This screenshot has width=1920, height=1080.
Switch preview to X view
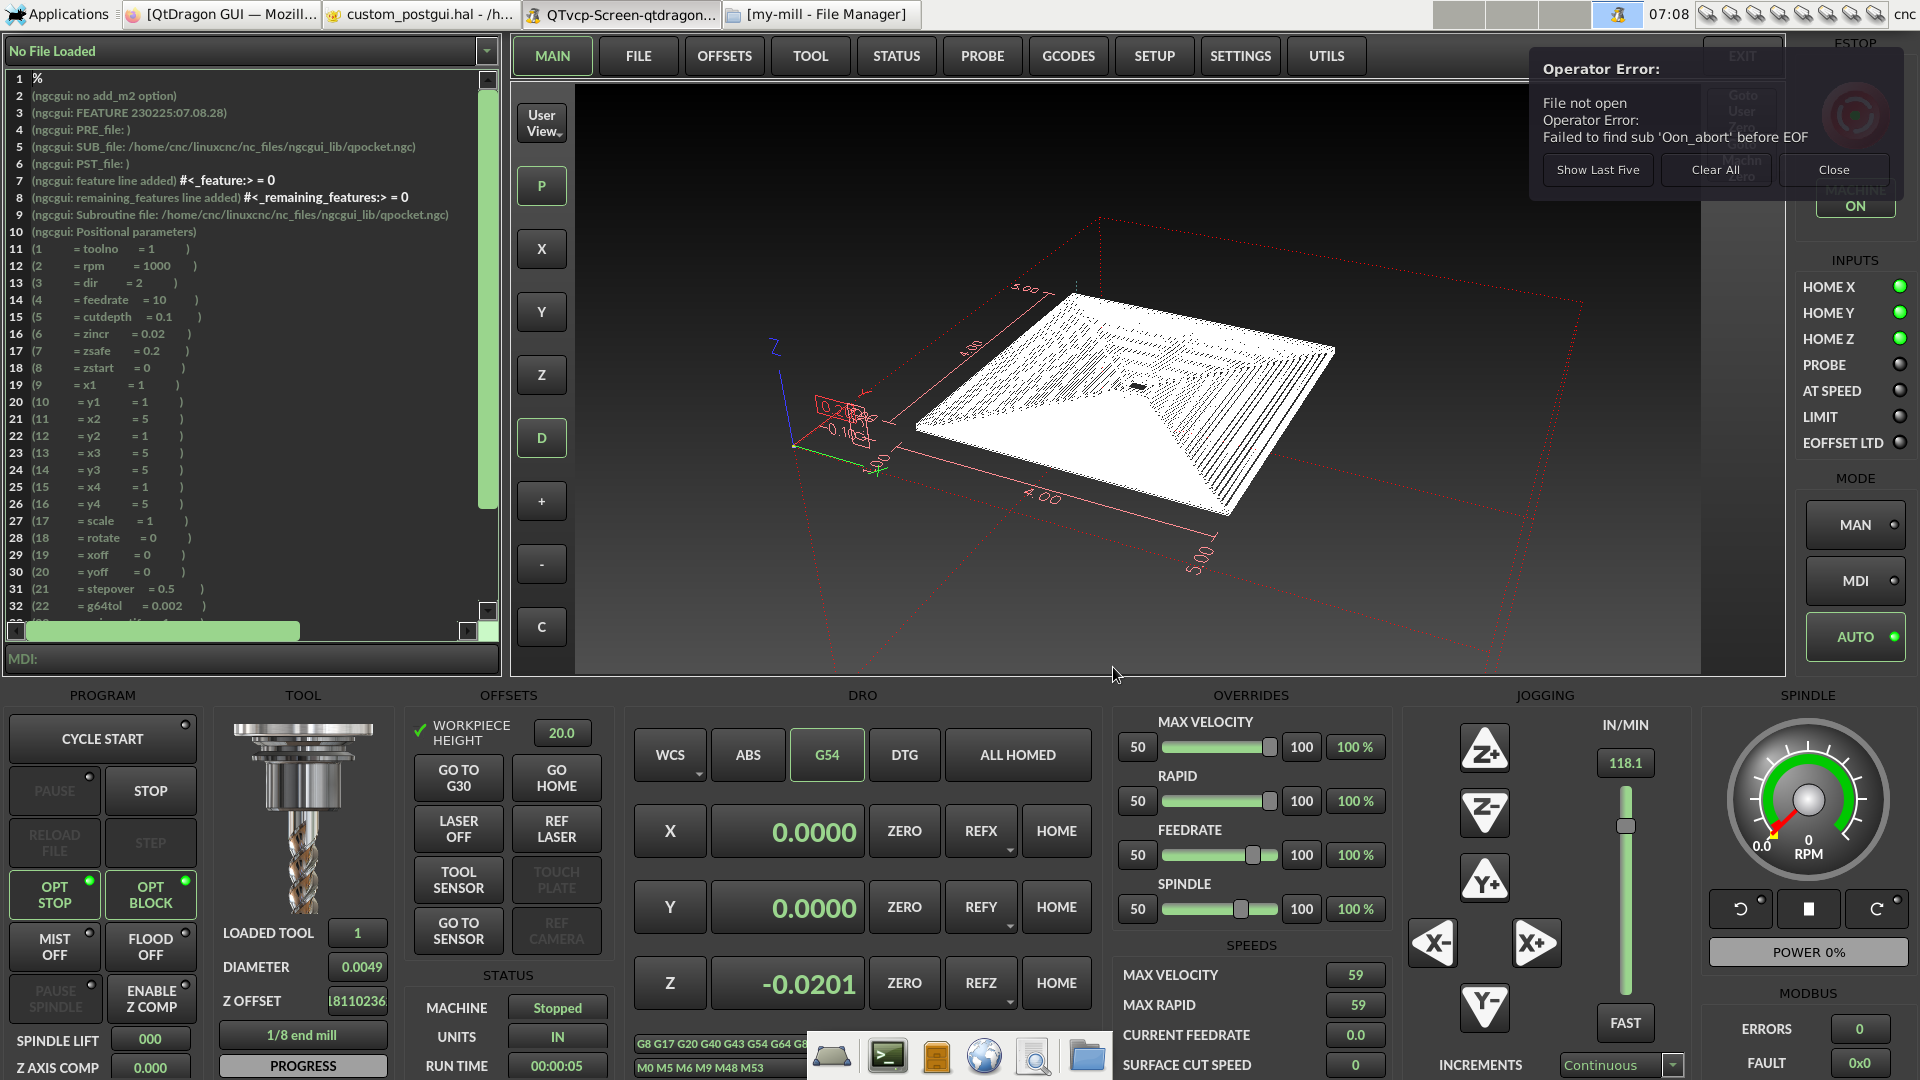pyautogui.click(x=542, y=249)
